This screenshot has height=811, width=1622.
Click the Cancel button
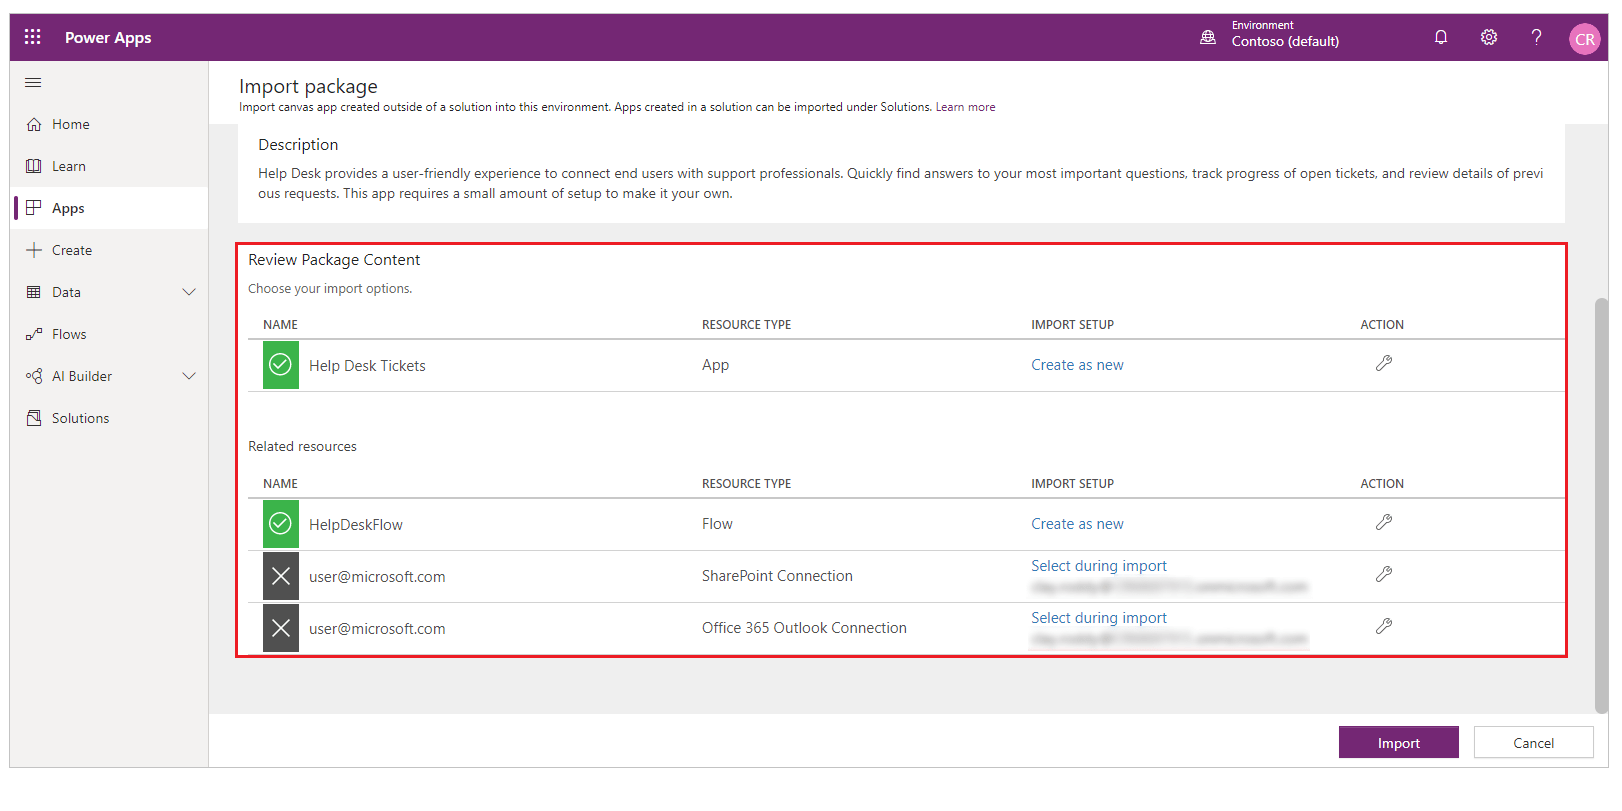[1534, 743]
